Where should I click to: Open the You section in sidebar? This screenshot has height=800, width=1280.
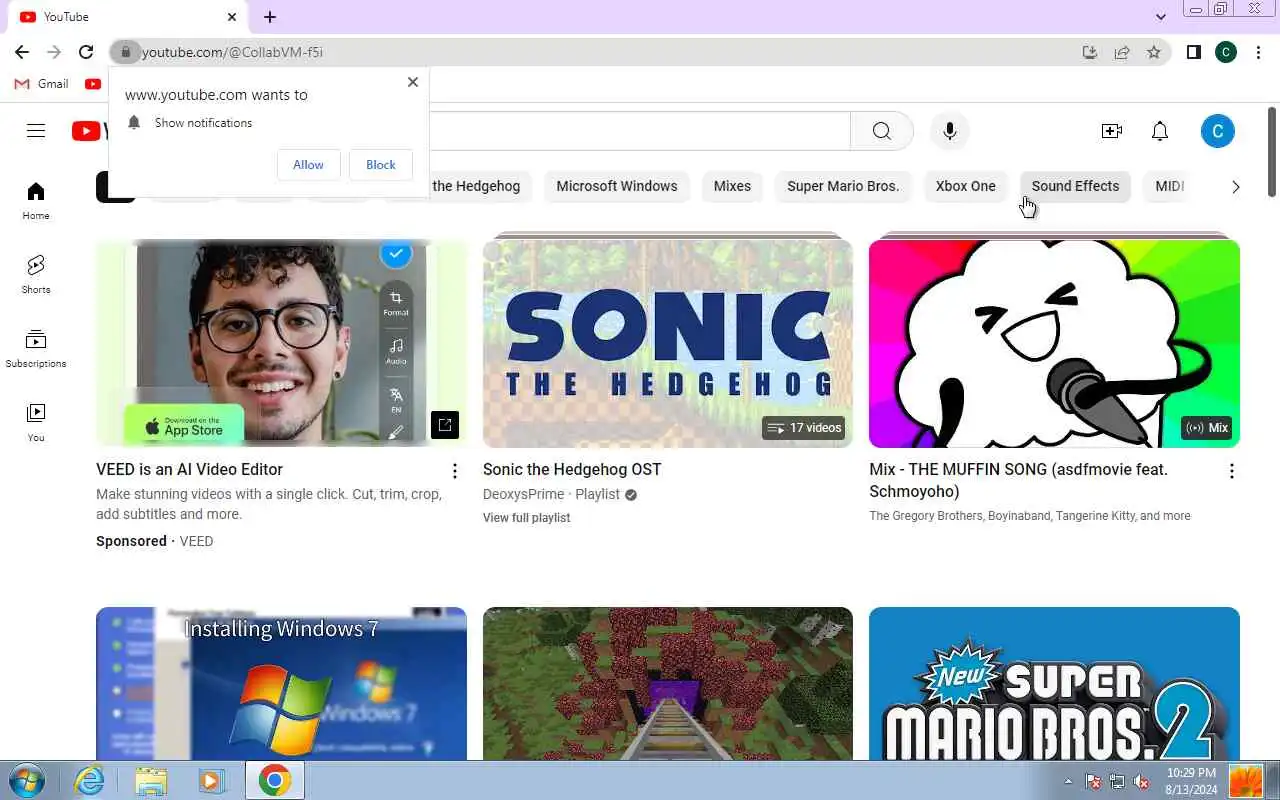point(36,423)
